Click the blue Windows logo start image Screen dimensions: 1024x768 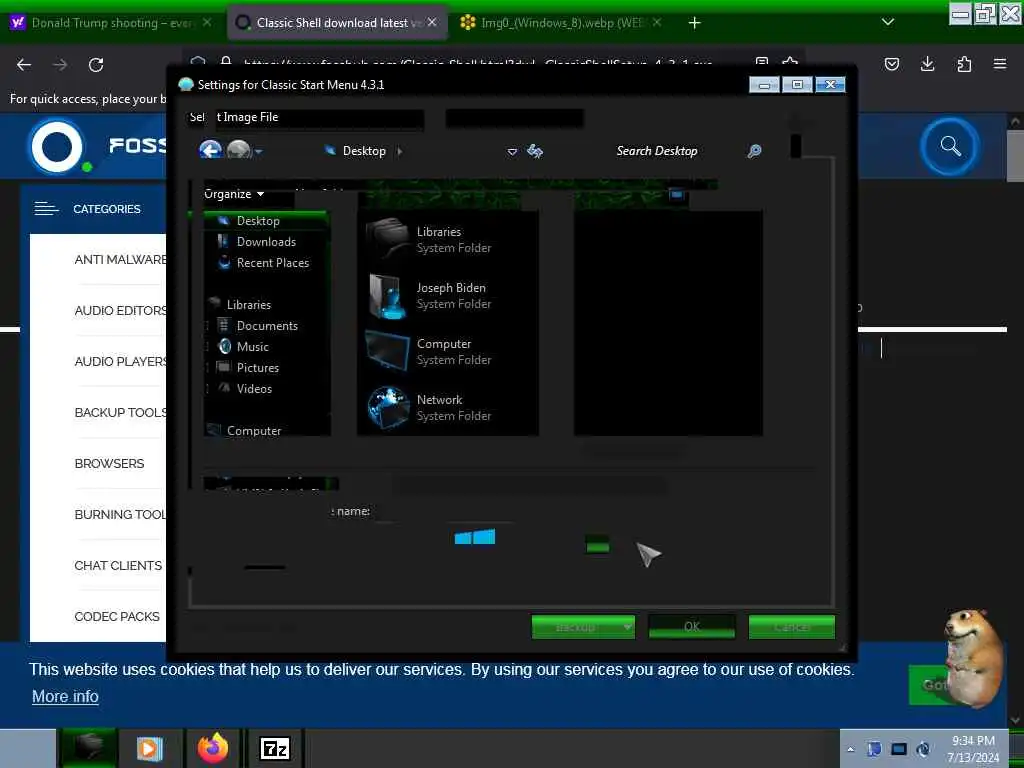(475, 537)
